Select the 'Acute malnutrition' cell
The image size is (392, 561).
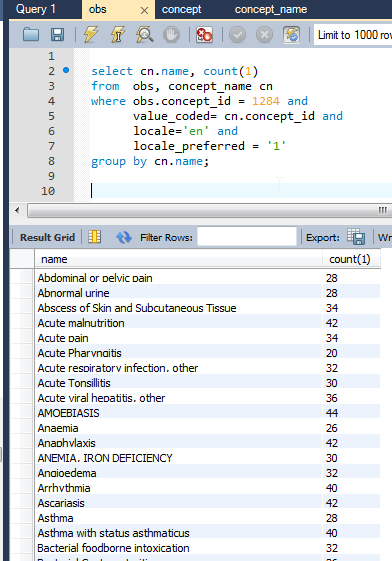click(x=178, y=323)
